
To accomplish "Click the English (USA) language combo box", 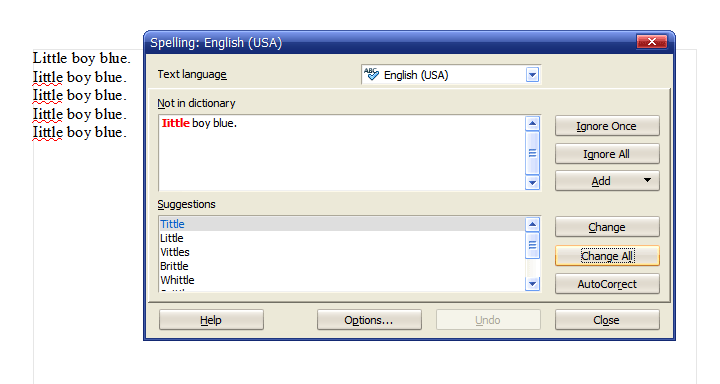I will 451,74.
